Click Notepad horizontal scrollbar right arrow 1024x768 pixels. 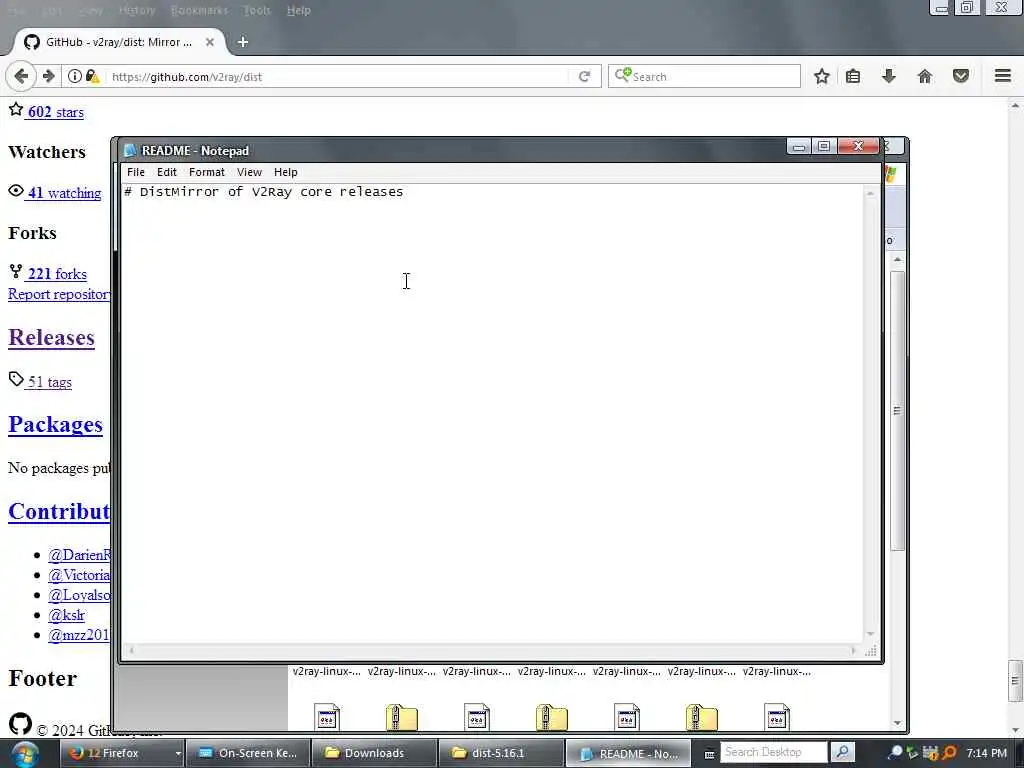click(853, 650)
